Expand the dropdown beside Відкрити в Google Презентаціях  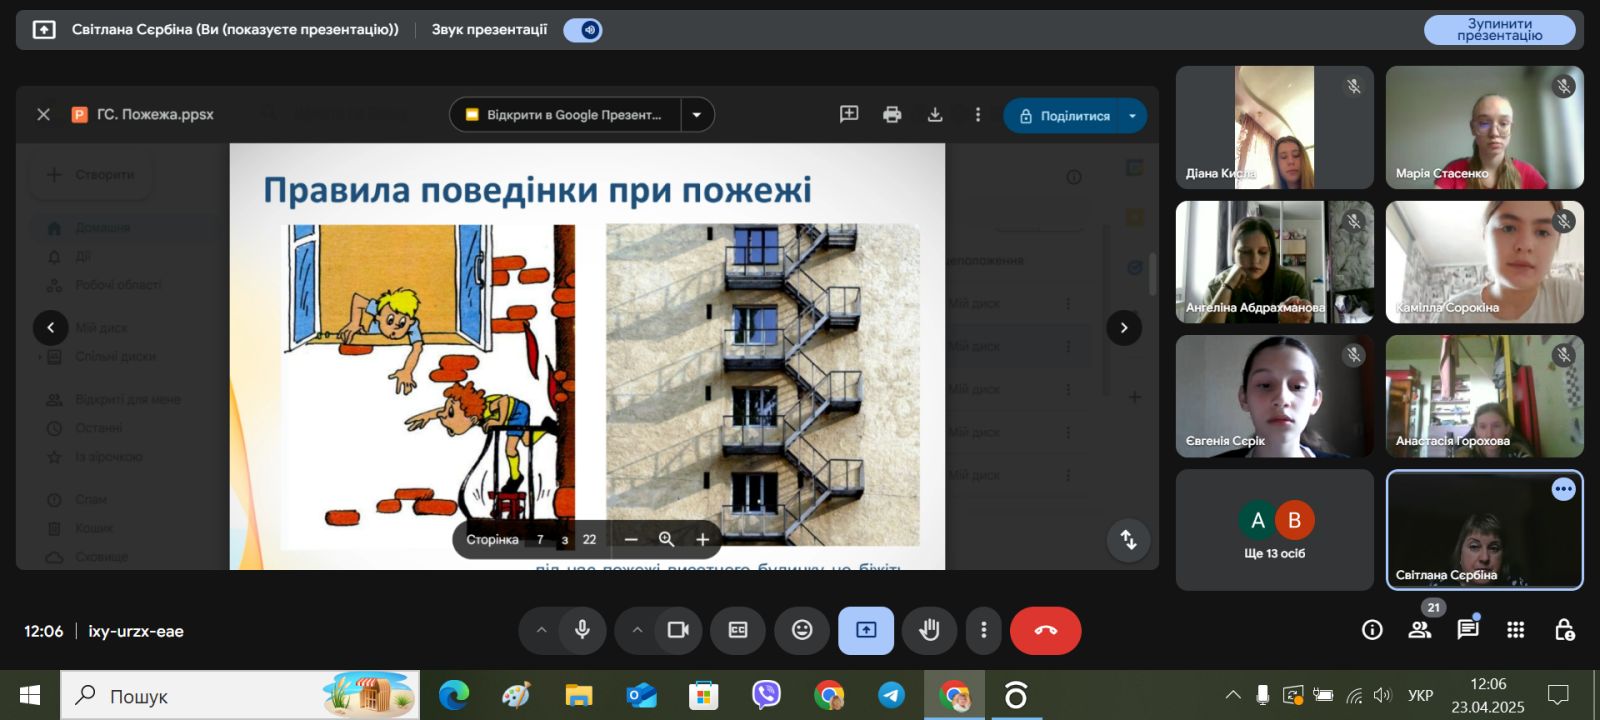tap(697, 115)
